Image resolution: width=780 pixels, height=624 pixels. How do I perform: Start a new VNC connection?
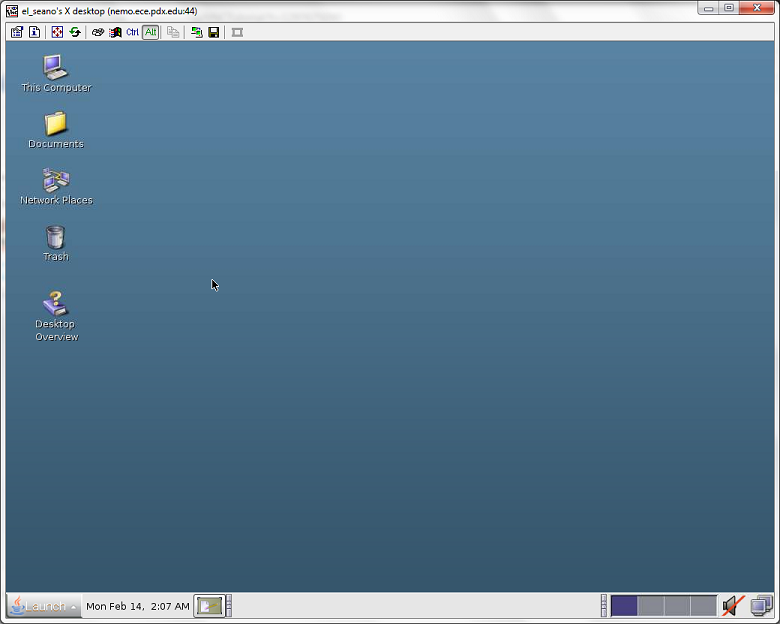[196, 32]
